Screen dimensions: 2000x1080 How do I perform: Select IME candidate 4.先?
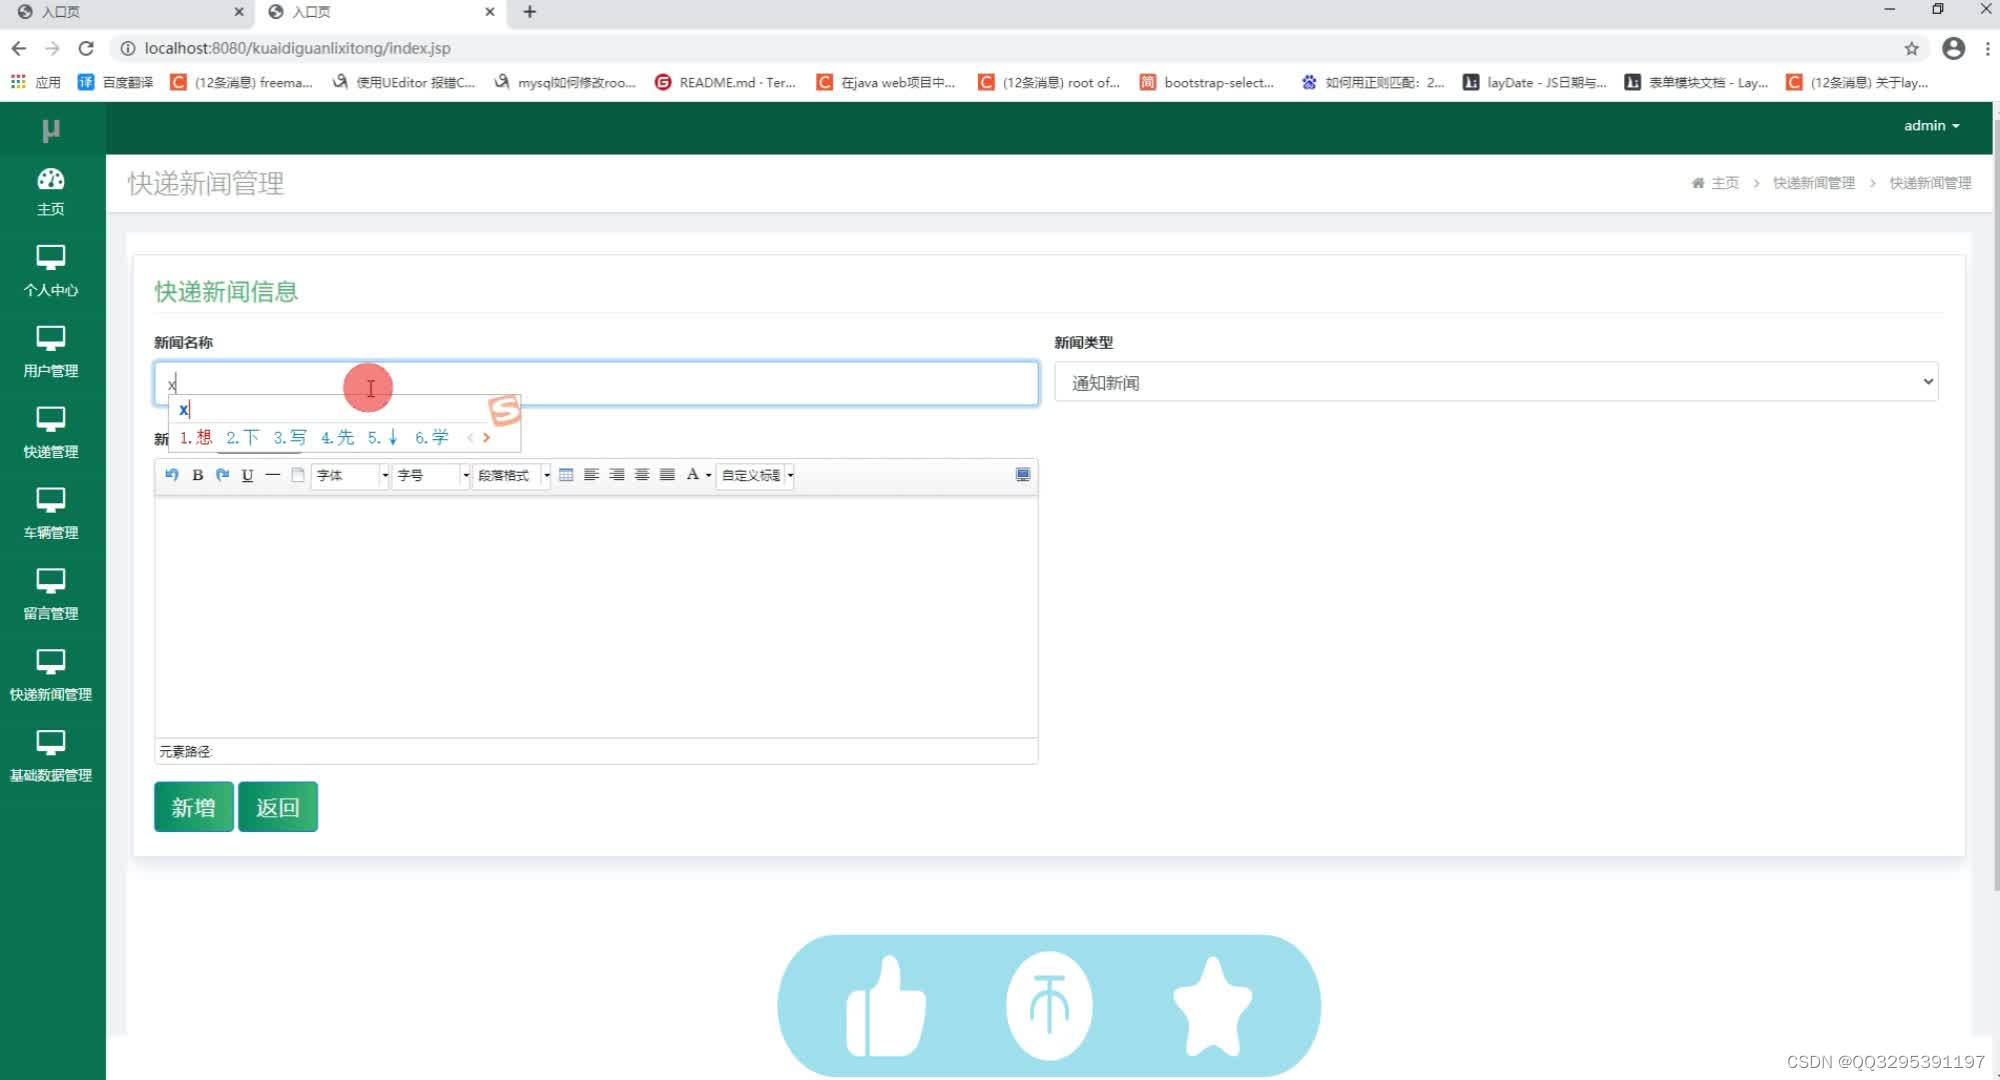[x=338, y=437]
